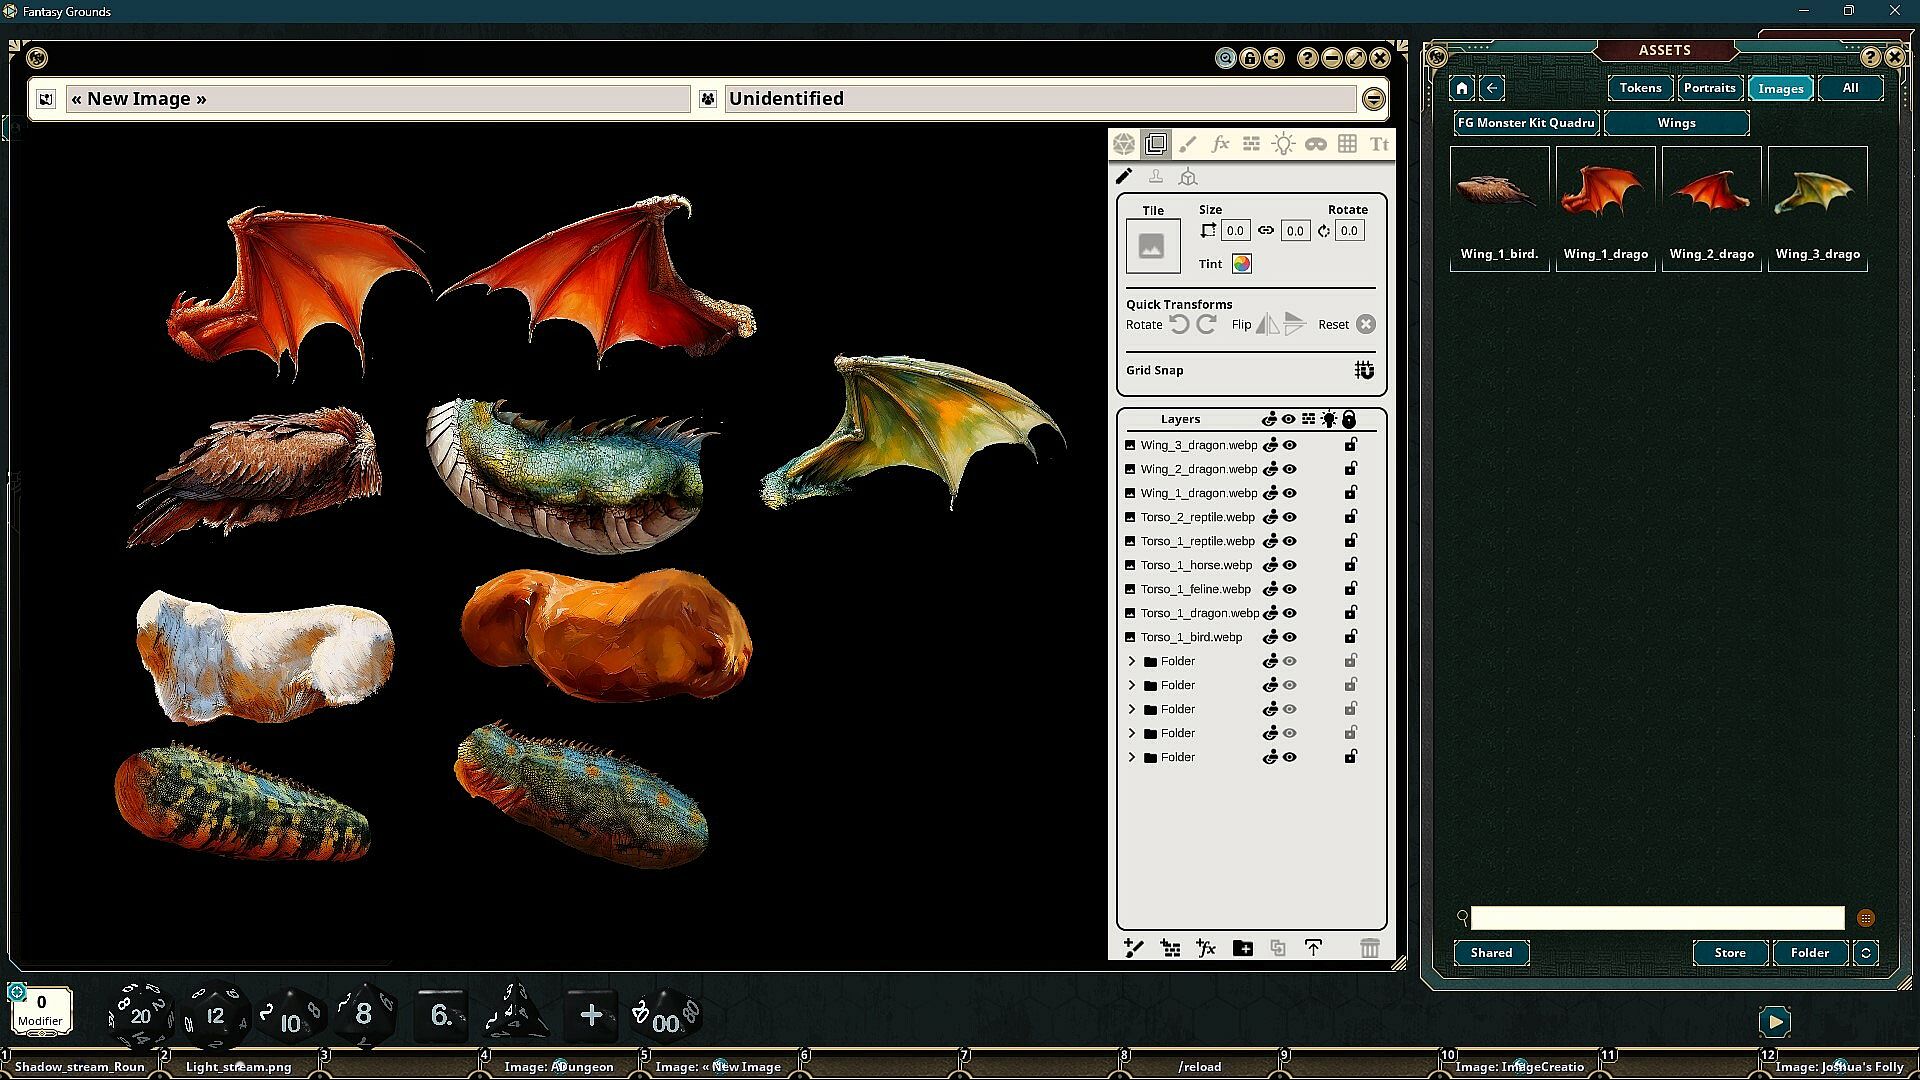1920x1080 pixels.
Task: Click the Store button
Action: [1729, 952]
